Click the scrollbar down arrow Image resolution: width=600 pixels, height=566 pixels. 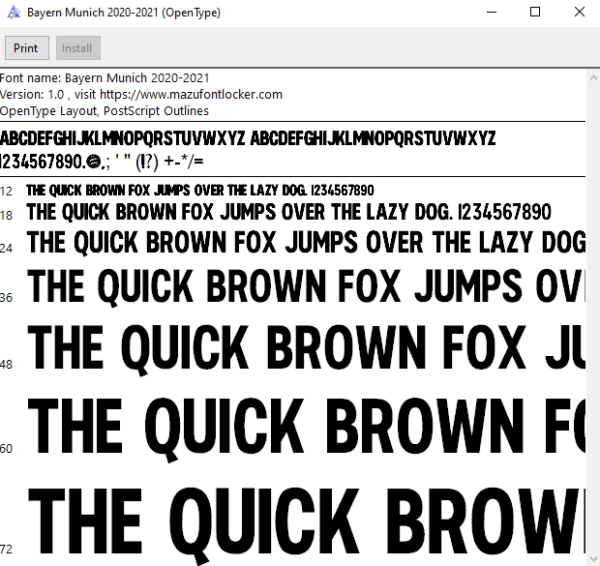tap(593, 559)
